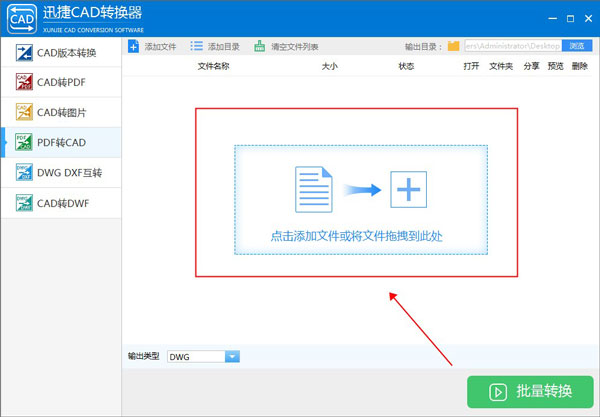Select the DWG DXF互转 sidebar icon

24,173
